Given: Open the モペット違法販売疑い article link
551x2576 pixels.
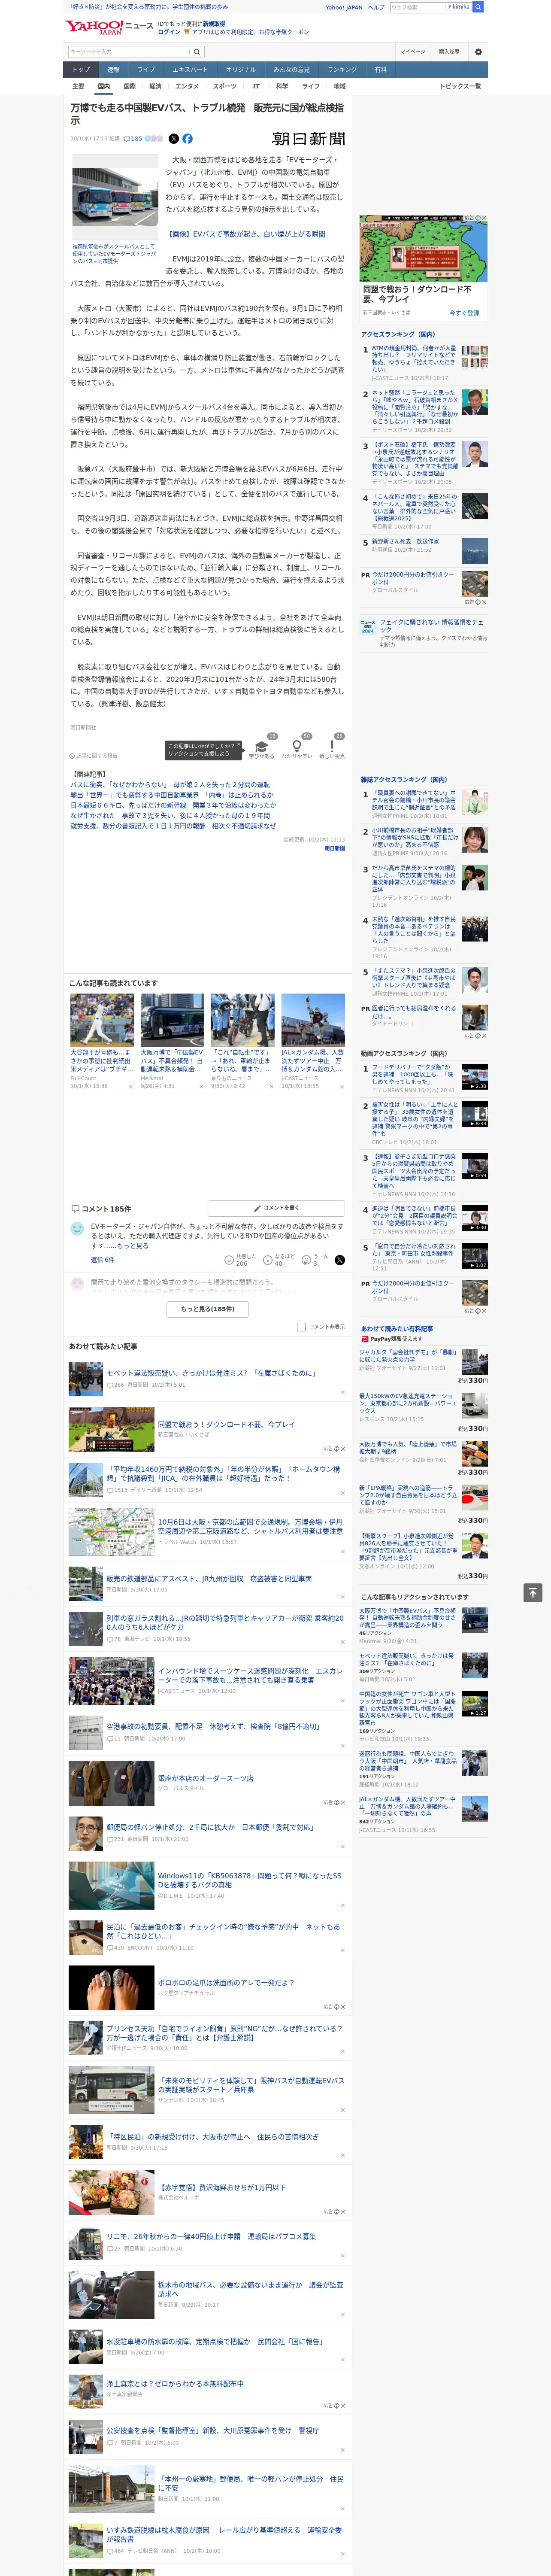Looking at the screenshot, I should point(211,1373).
